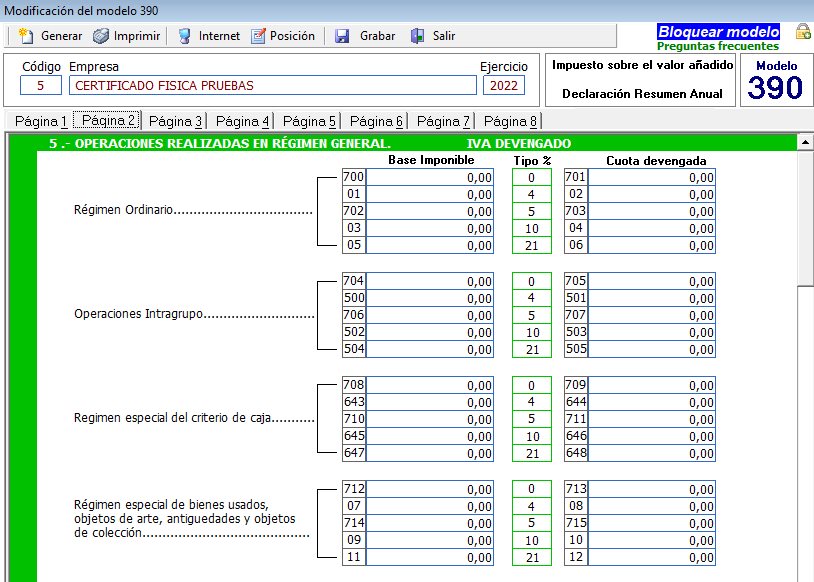Open the Preguntas frecuentes link
814x582 pixels.
point(717,46)
